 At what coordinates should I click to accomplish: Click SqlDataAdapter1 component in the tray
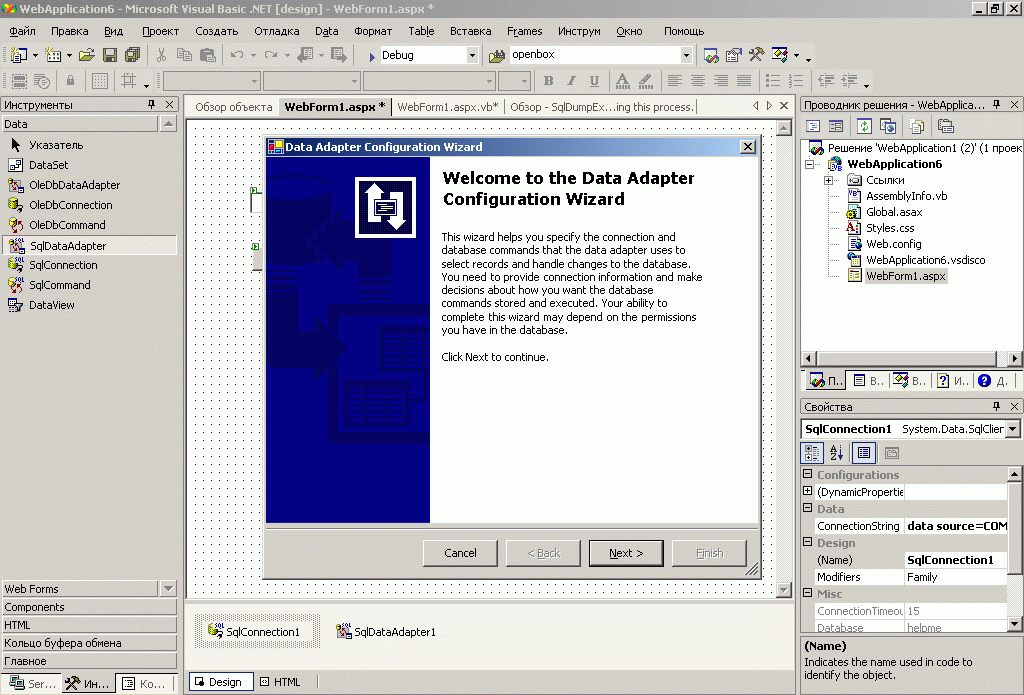coord(385,631)
